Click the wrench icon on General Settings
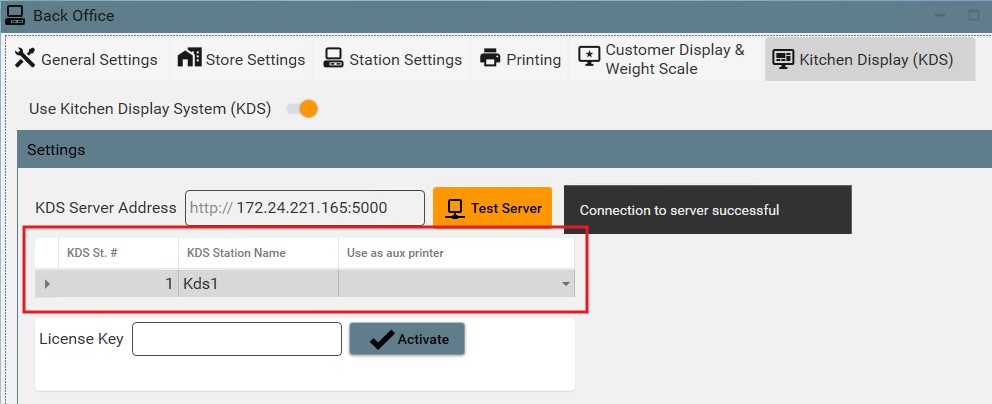This screenshot has height=404, width=992. 25,59
